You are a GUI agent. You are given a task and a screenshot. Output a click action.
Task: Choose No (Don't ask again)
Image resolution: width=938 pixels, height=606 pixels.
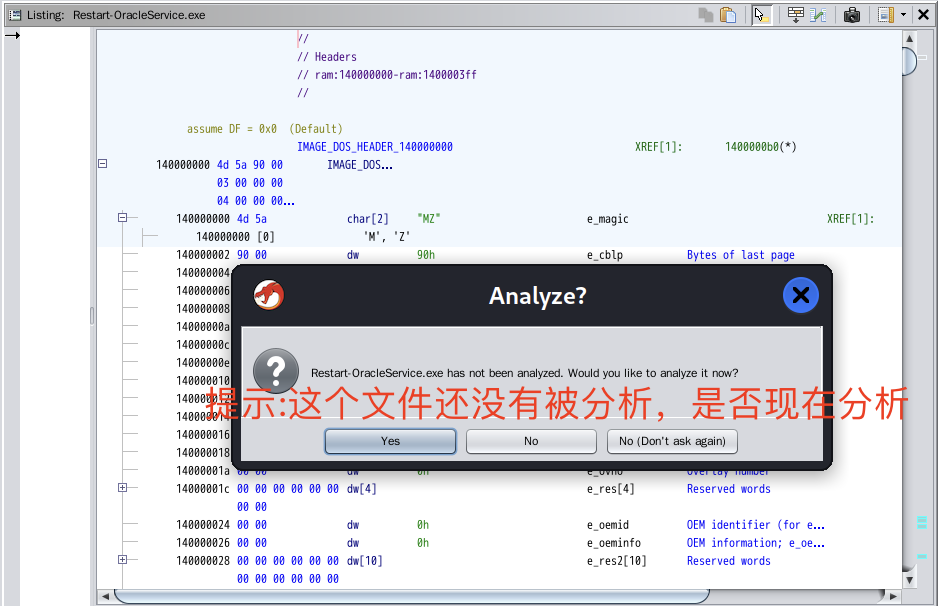(x=672, y=441)
